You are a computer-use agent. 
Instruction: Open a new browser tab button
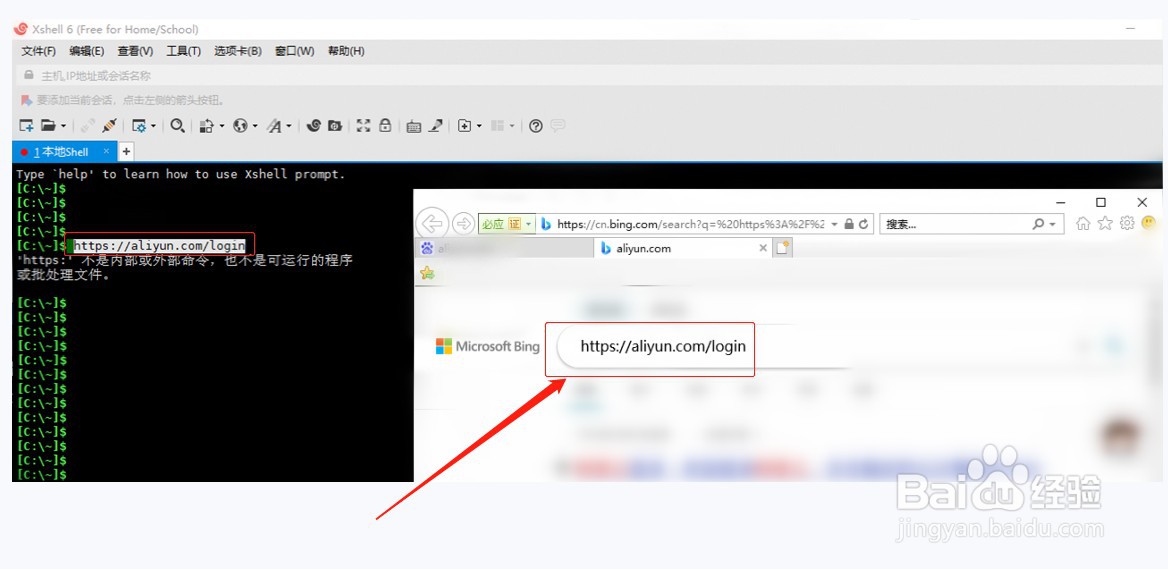point(782,249)
